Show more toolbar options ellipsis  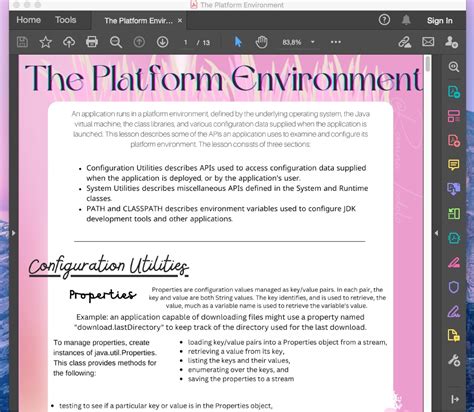point(336,42)
